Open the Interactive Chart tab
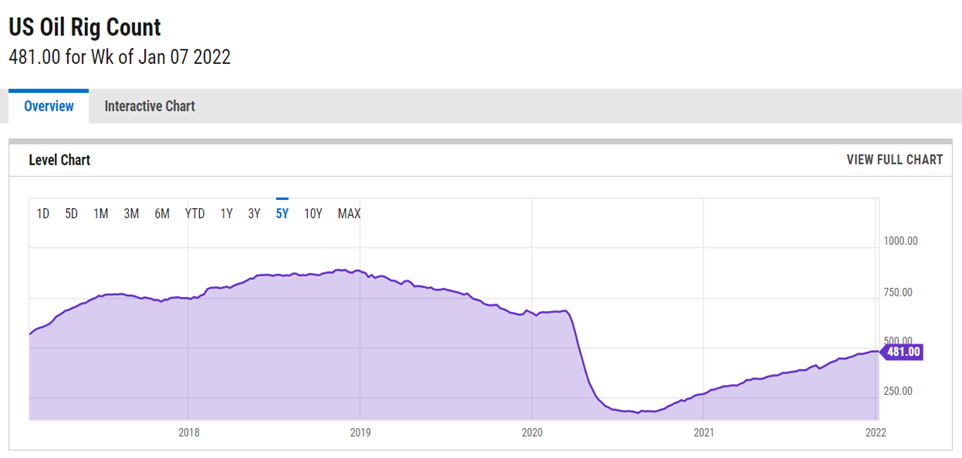This screenshot has width=962, height=458. coord(150,106)
